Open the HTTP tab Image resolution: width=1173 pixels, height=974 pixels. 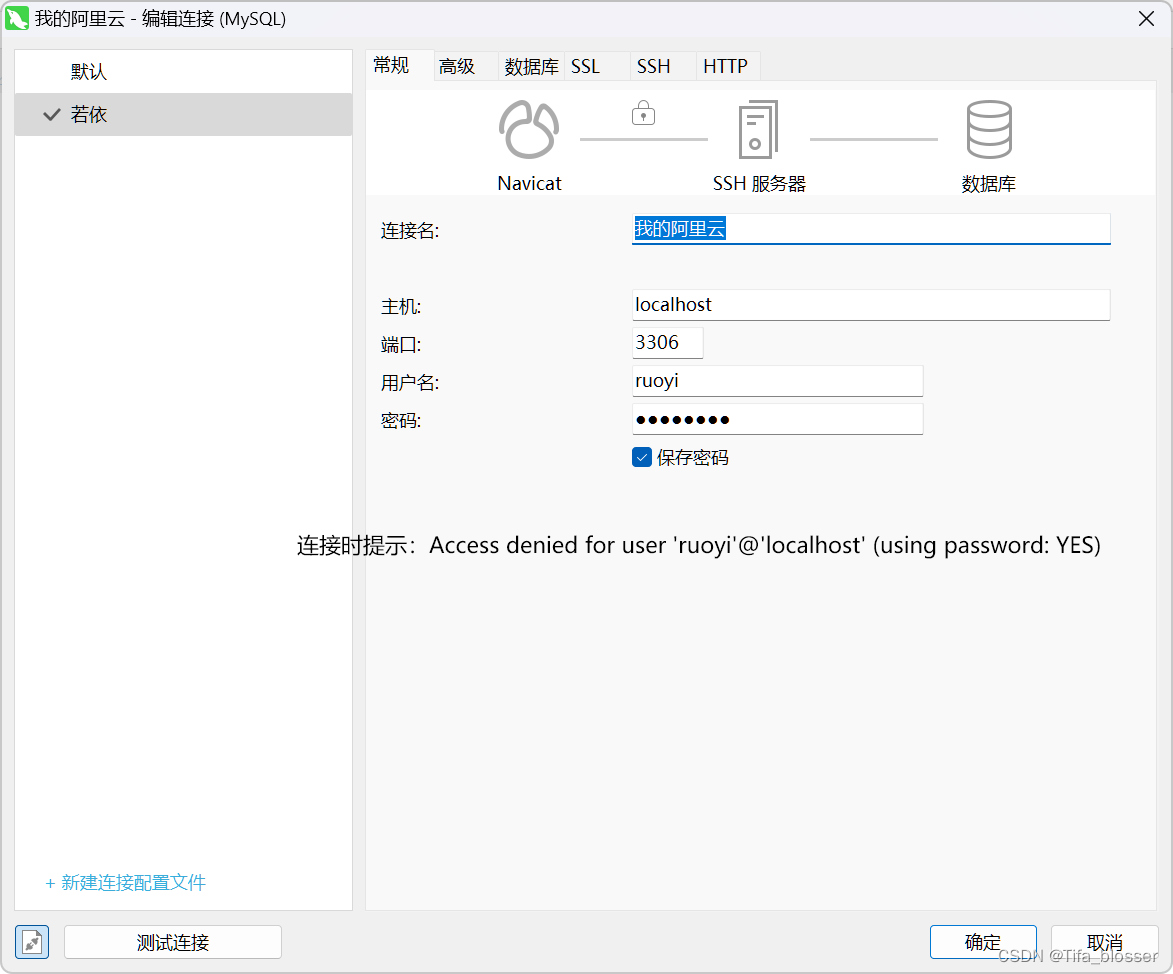coord(727,65)
